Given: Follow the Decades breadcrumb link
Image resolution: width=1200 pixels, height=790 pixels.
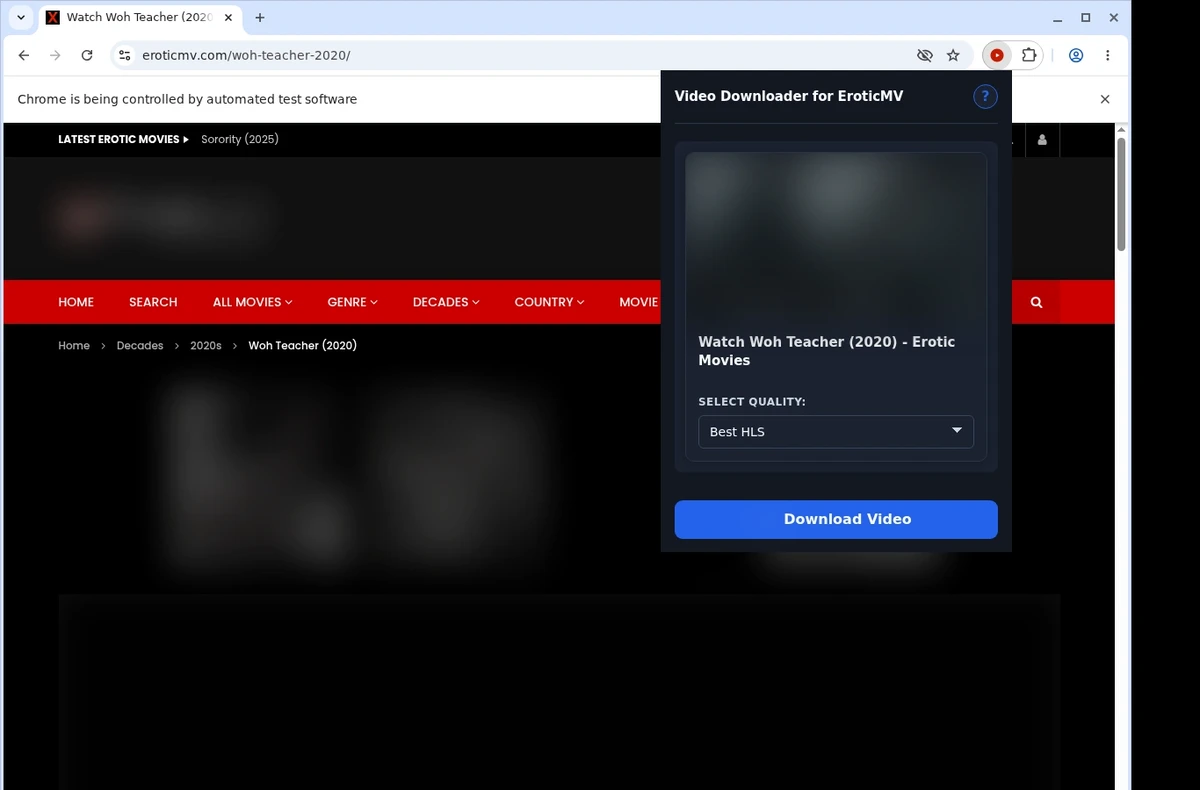Looking at the screenshot, I should click(140, 346).
